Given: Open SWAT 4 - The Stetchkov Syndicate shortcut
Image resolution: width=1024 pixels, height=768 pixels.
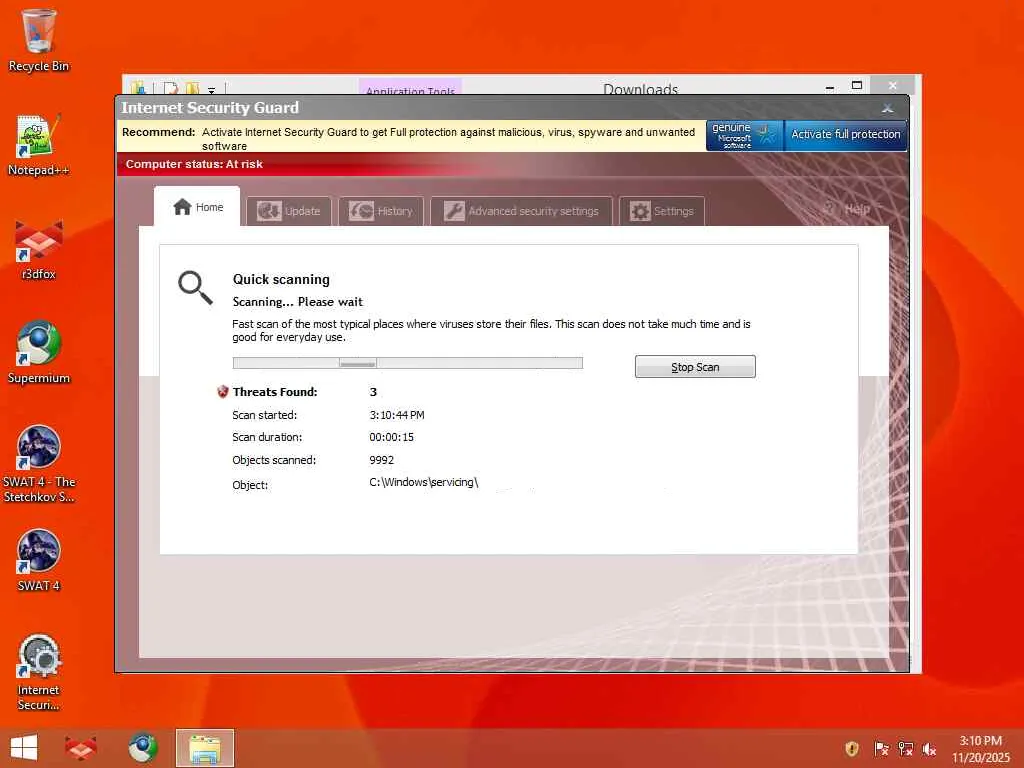Looking at the screenshot, I should tap(39, 464).
